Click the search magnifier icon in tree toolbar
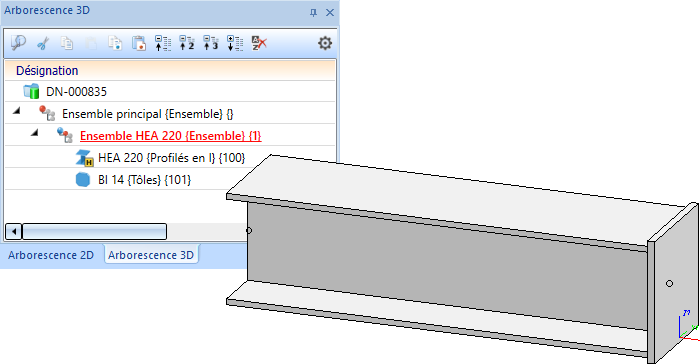 point(18,43)
